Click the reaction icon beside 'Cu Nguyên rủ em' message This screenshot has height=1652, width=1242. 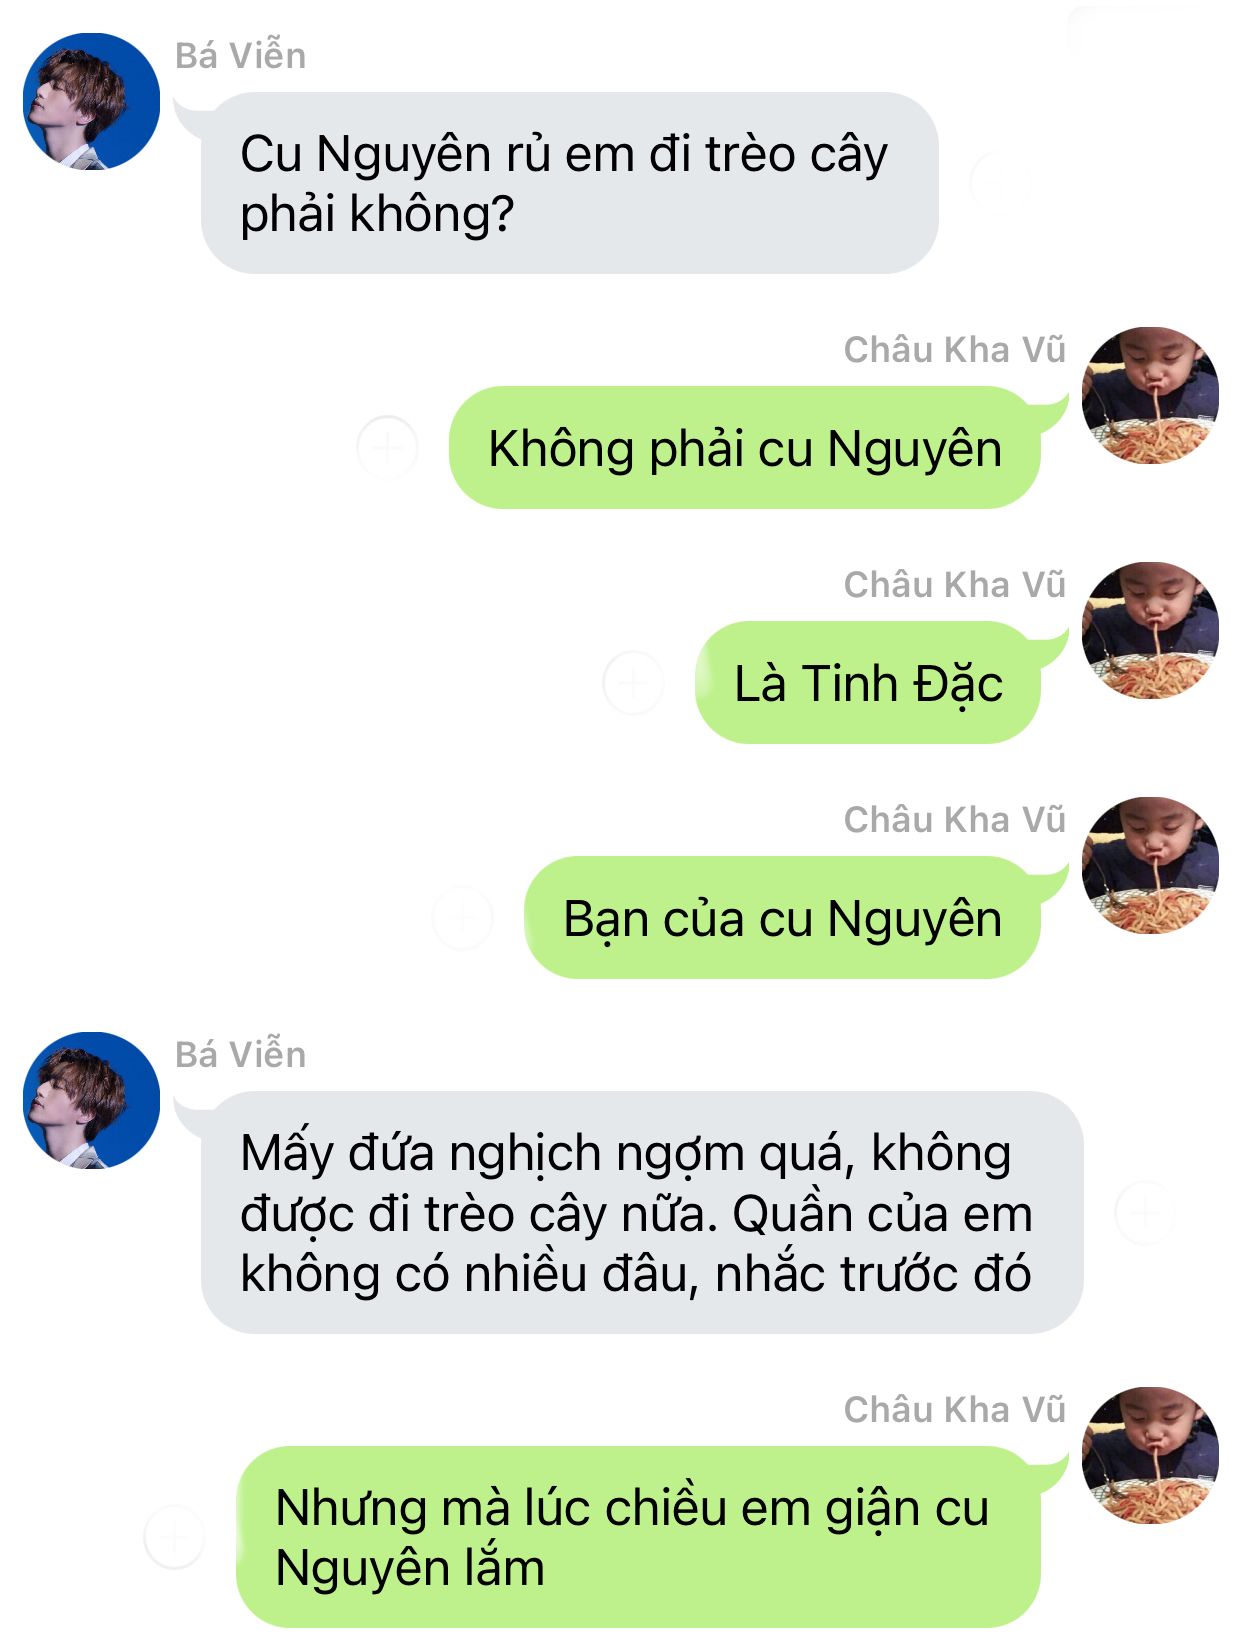(x=1000, y=183)
